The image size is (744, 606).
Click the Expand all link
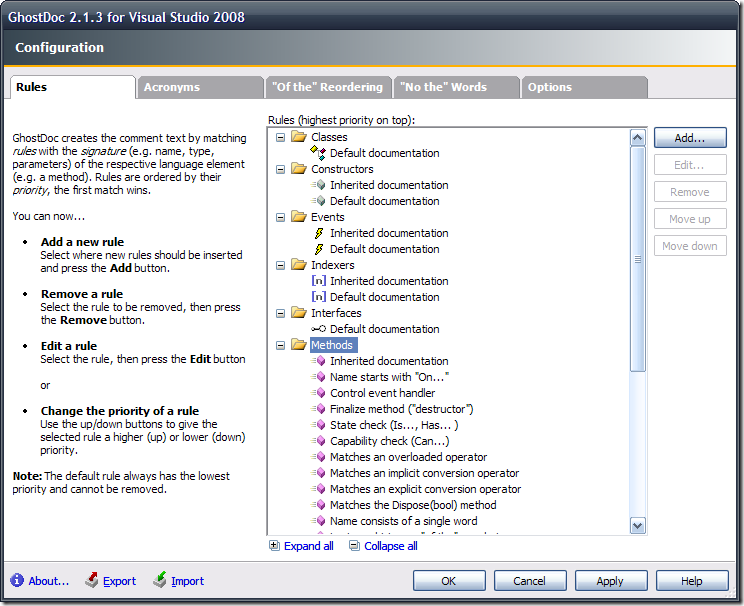click(309, 546)
